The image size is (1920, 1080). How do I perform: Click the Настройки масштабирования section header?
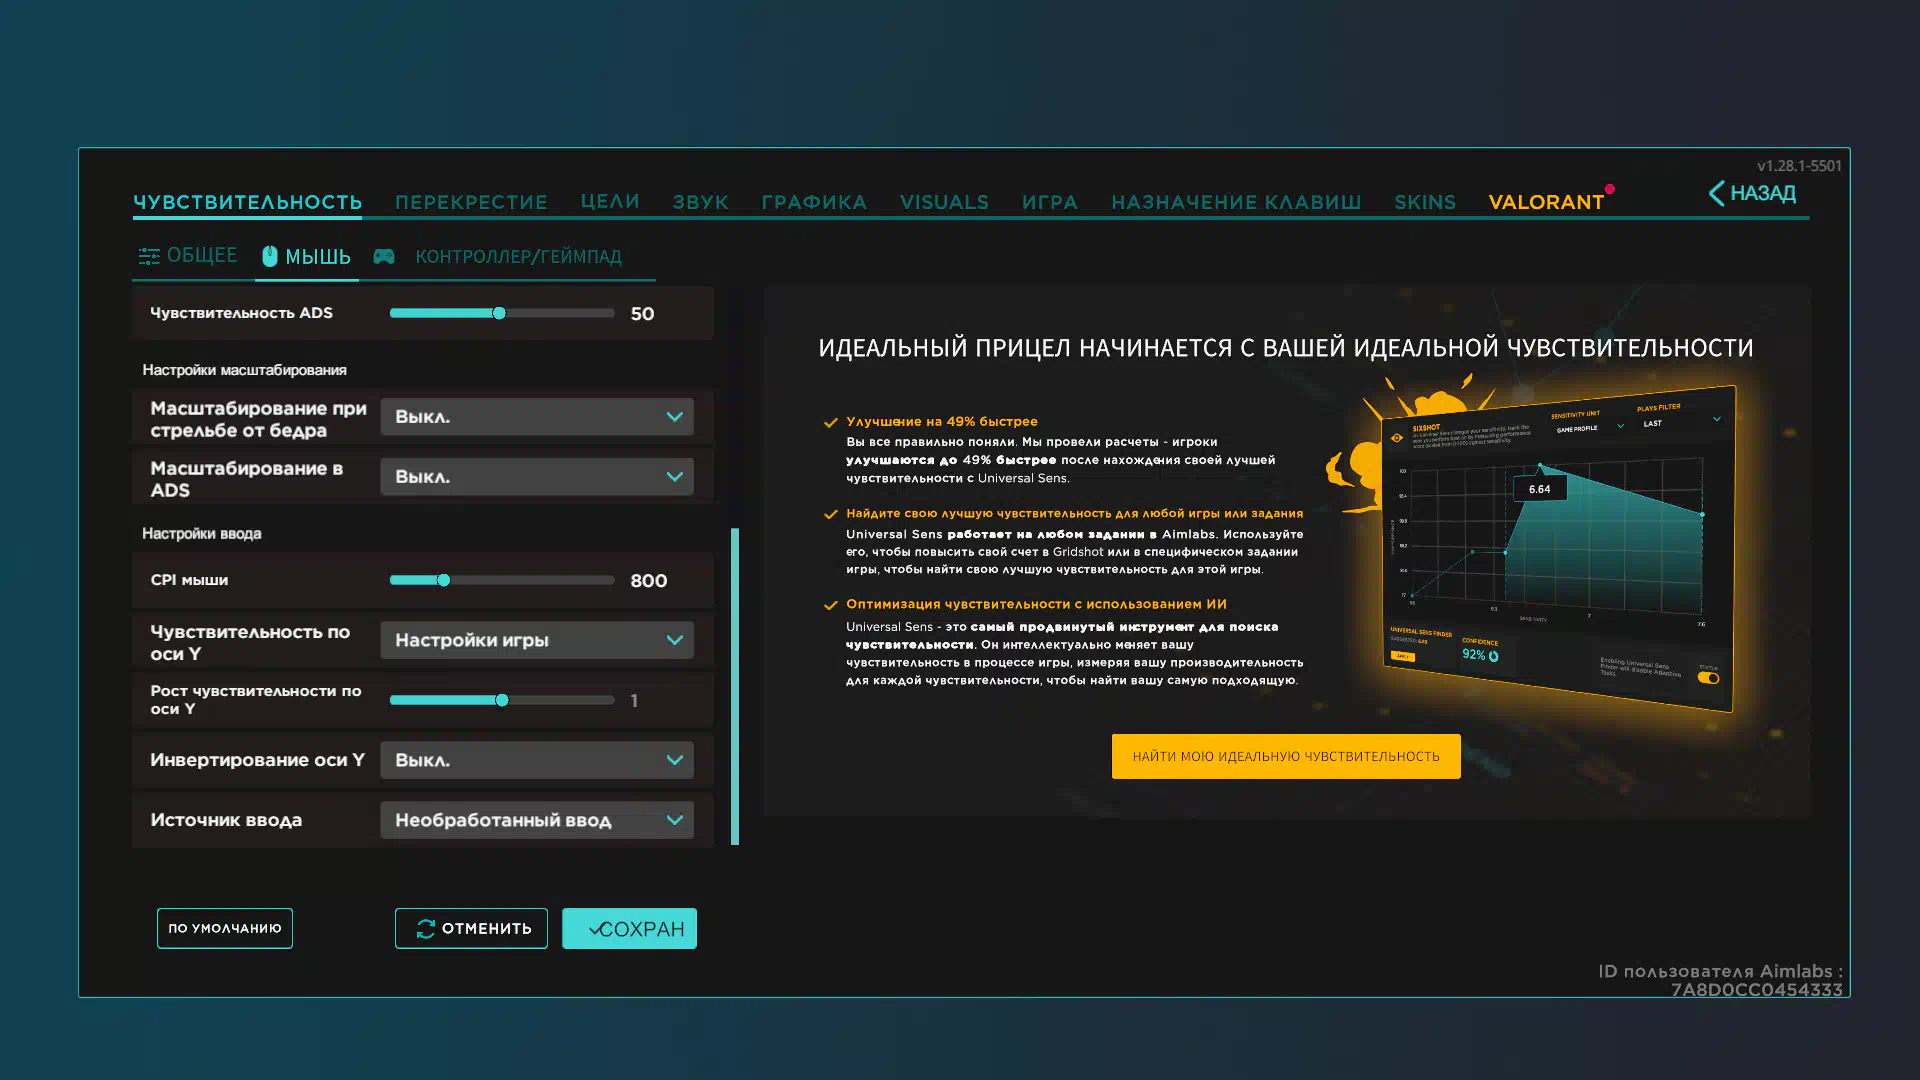(x=244, y=370)
